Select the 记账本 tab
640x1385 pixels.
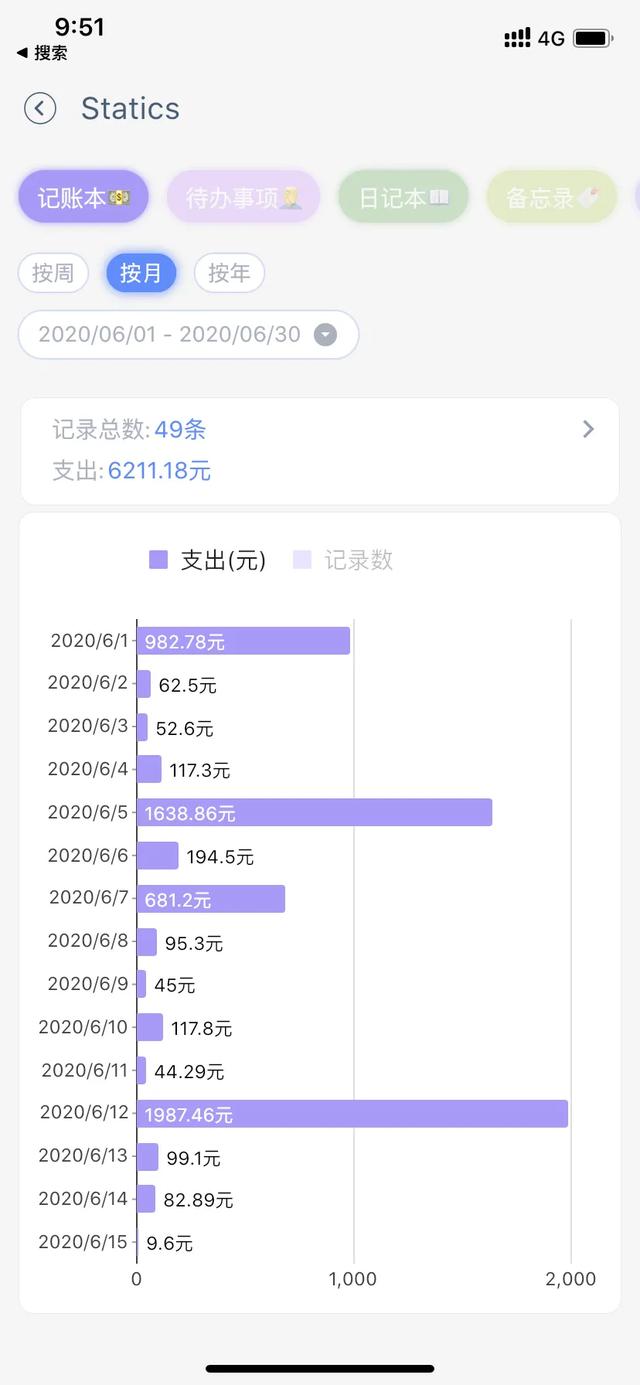point(82,196)
